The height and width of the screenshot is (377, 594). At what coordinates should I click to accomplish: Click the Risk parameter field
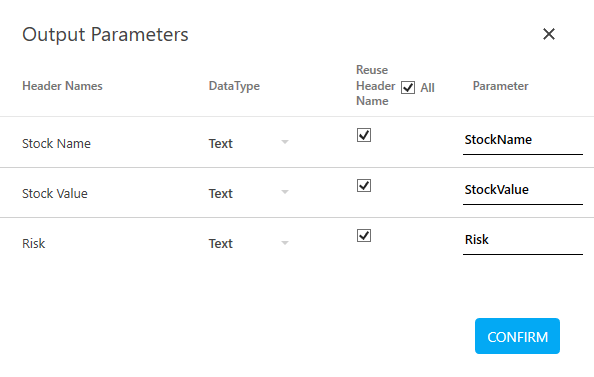(x=523, y=240)
